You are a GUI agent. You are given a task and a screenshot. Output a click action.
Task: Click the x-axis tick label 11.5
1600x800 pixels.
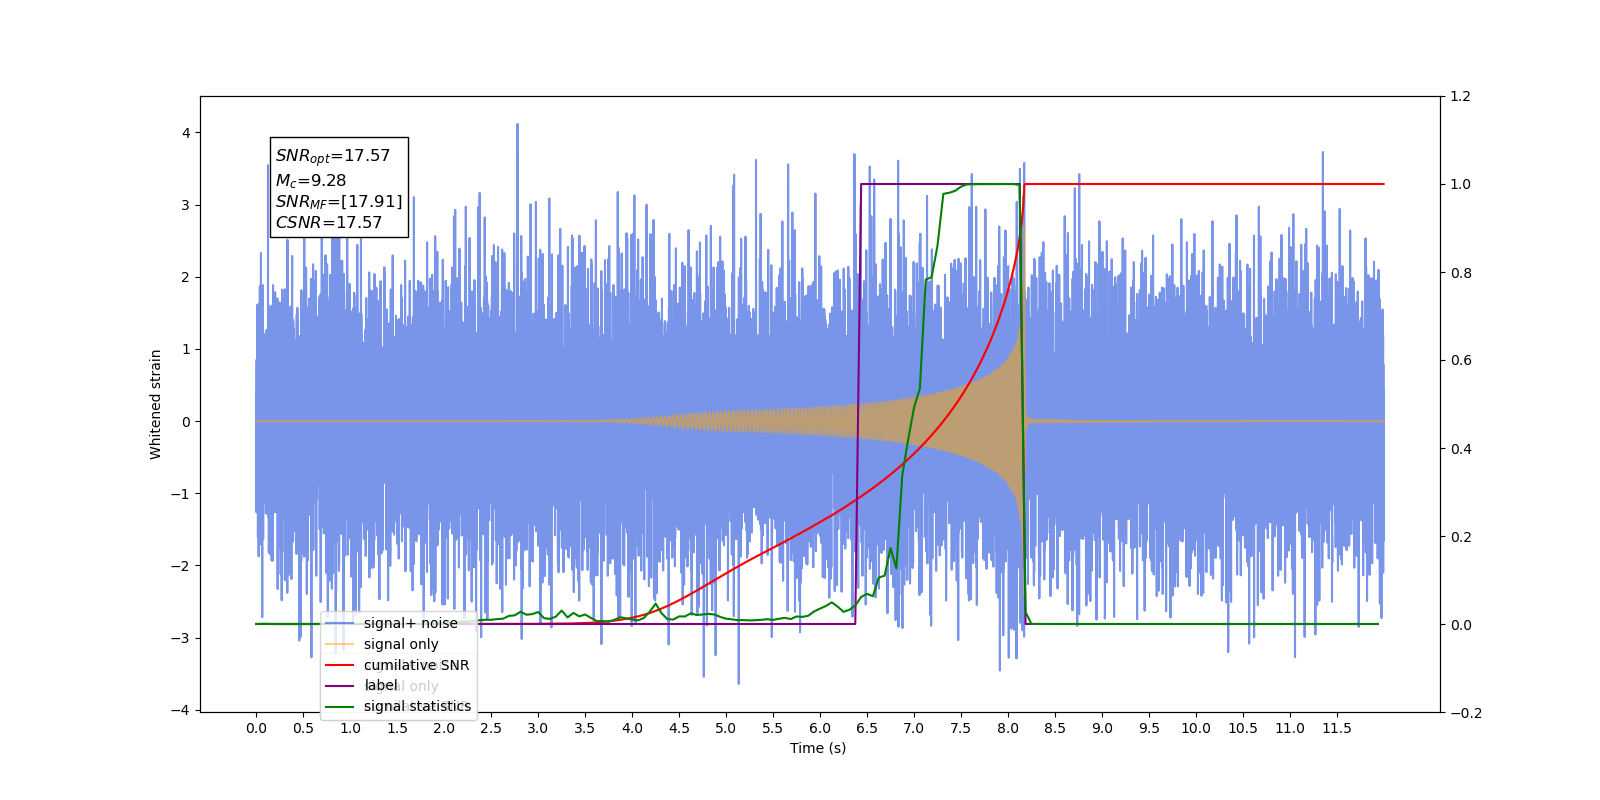(1337, 728)
